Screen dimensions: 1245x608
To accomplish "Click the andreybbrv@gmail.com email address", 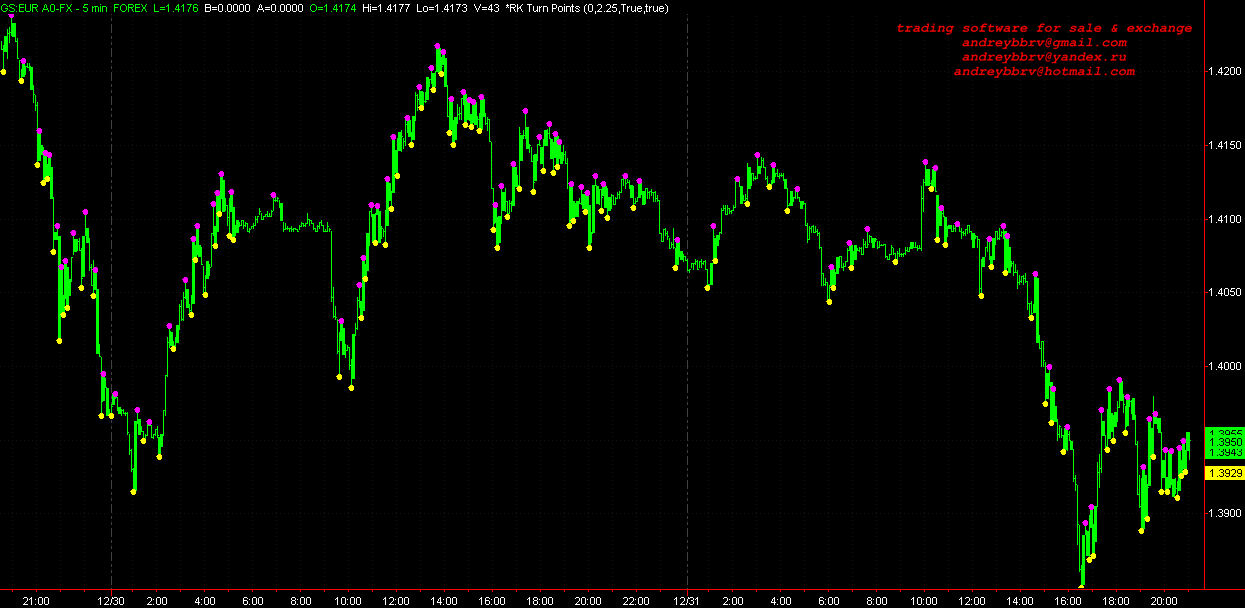I will 1044,43.
